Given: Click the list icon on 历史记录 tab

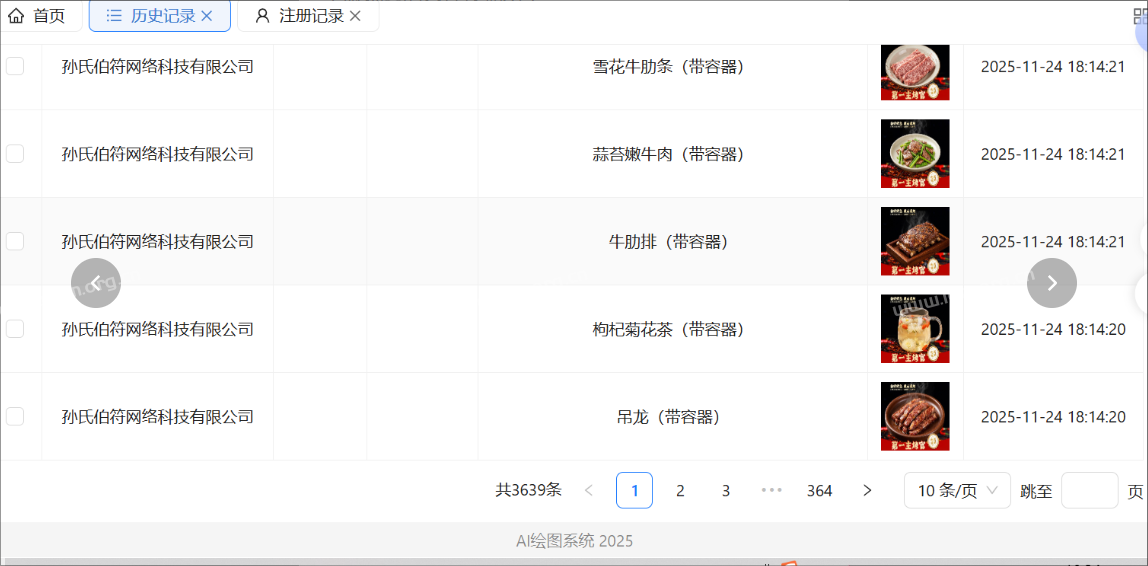Looking at the screenshot, I should pyautogui.click(x=113, y=16).
